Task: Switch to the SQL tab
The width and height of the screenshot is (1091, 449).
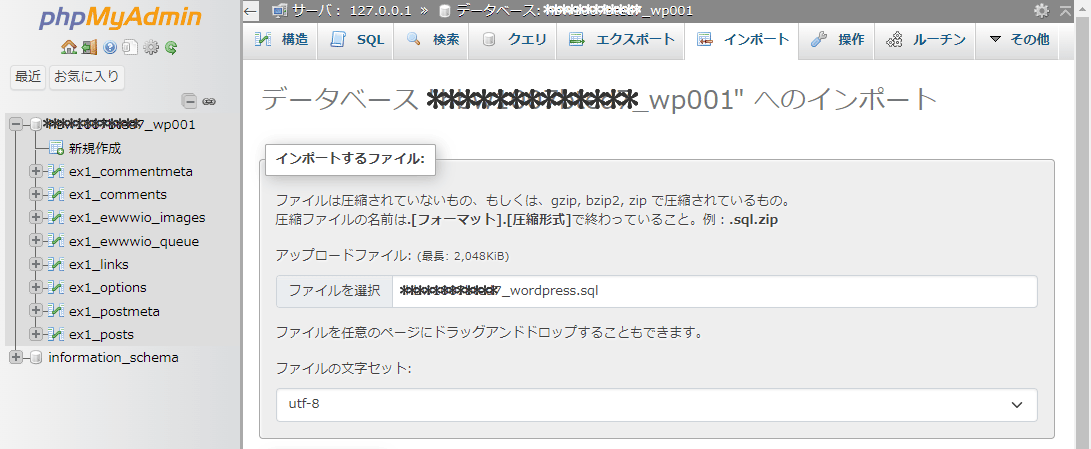Action: click(357, 40)
